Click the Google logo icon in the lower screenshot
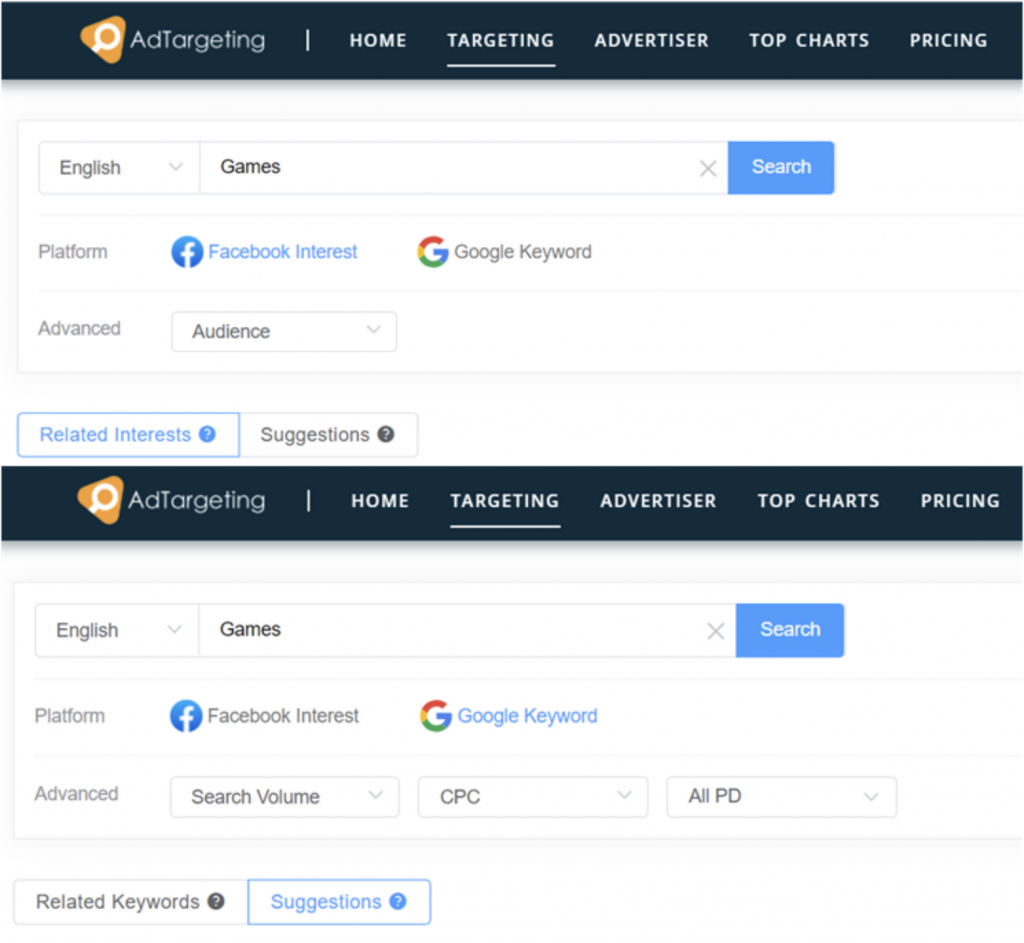This screenshot has height=943, width=1024. (x=436, y=716)
